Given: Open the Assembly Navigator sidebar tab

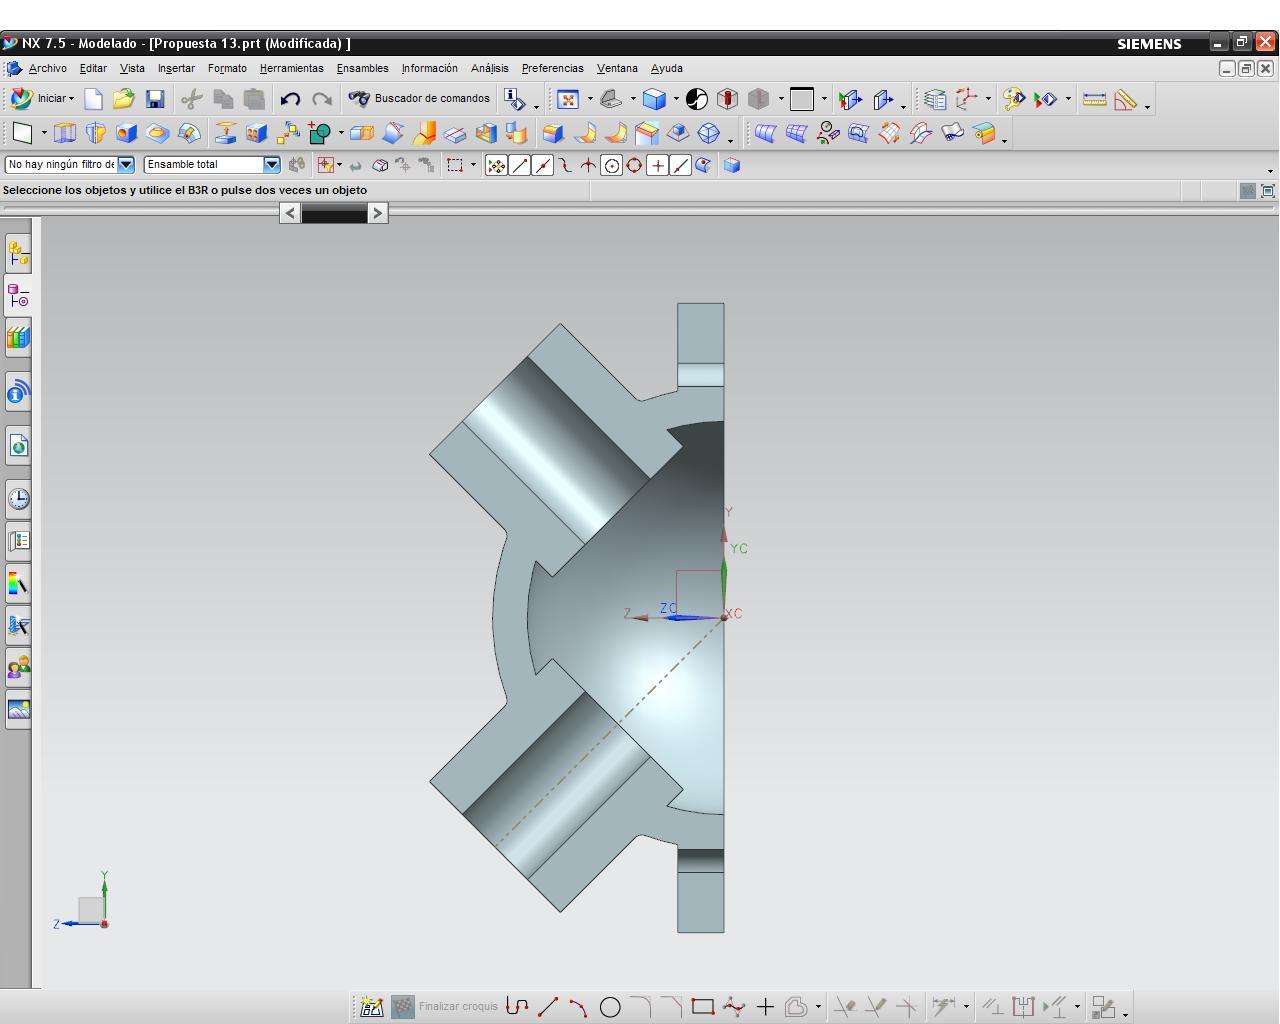Looking at the screenshot, I should click(18, 254).
